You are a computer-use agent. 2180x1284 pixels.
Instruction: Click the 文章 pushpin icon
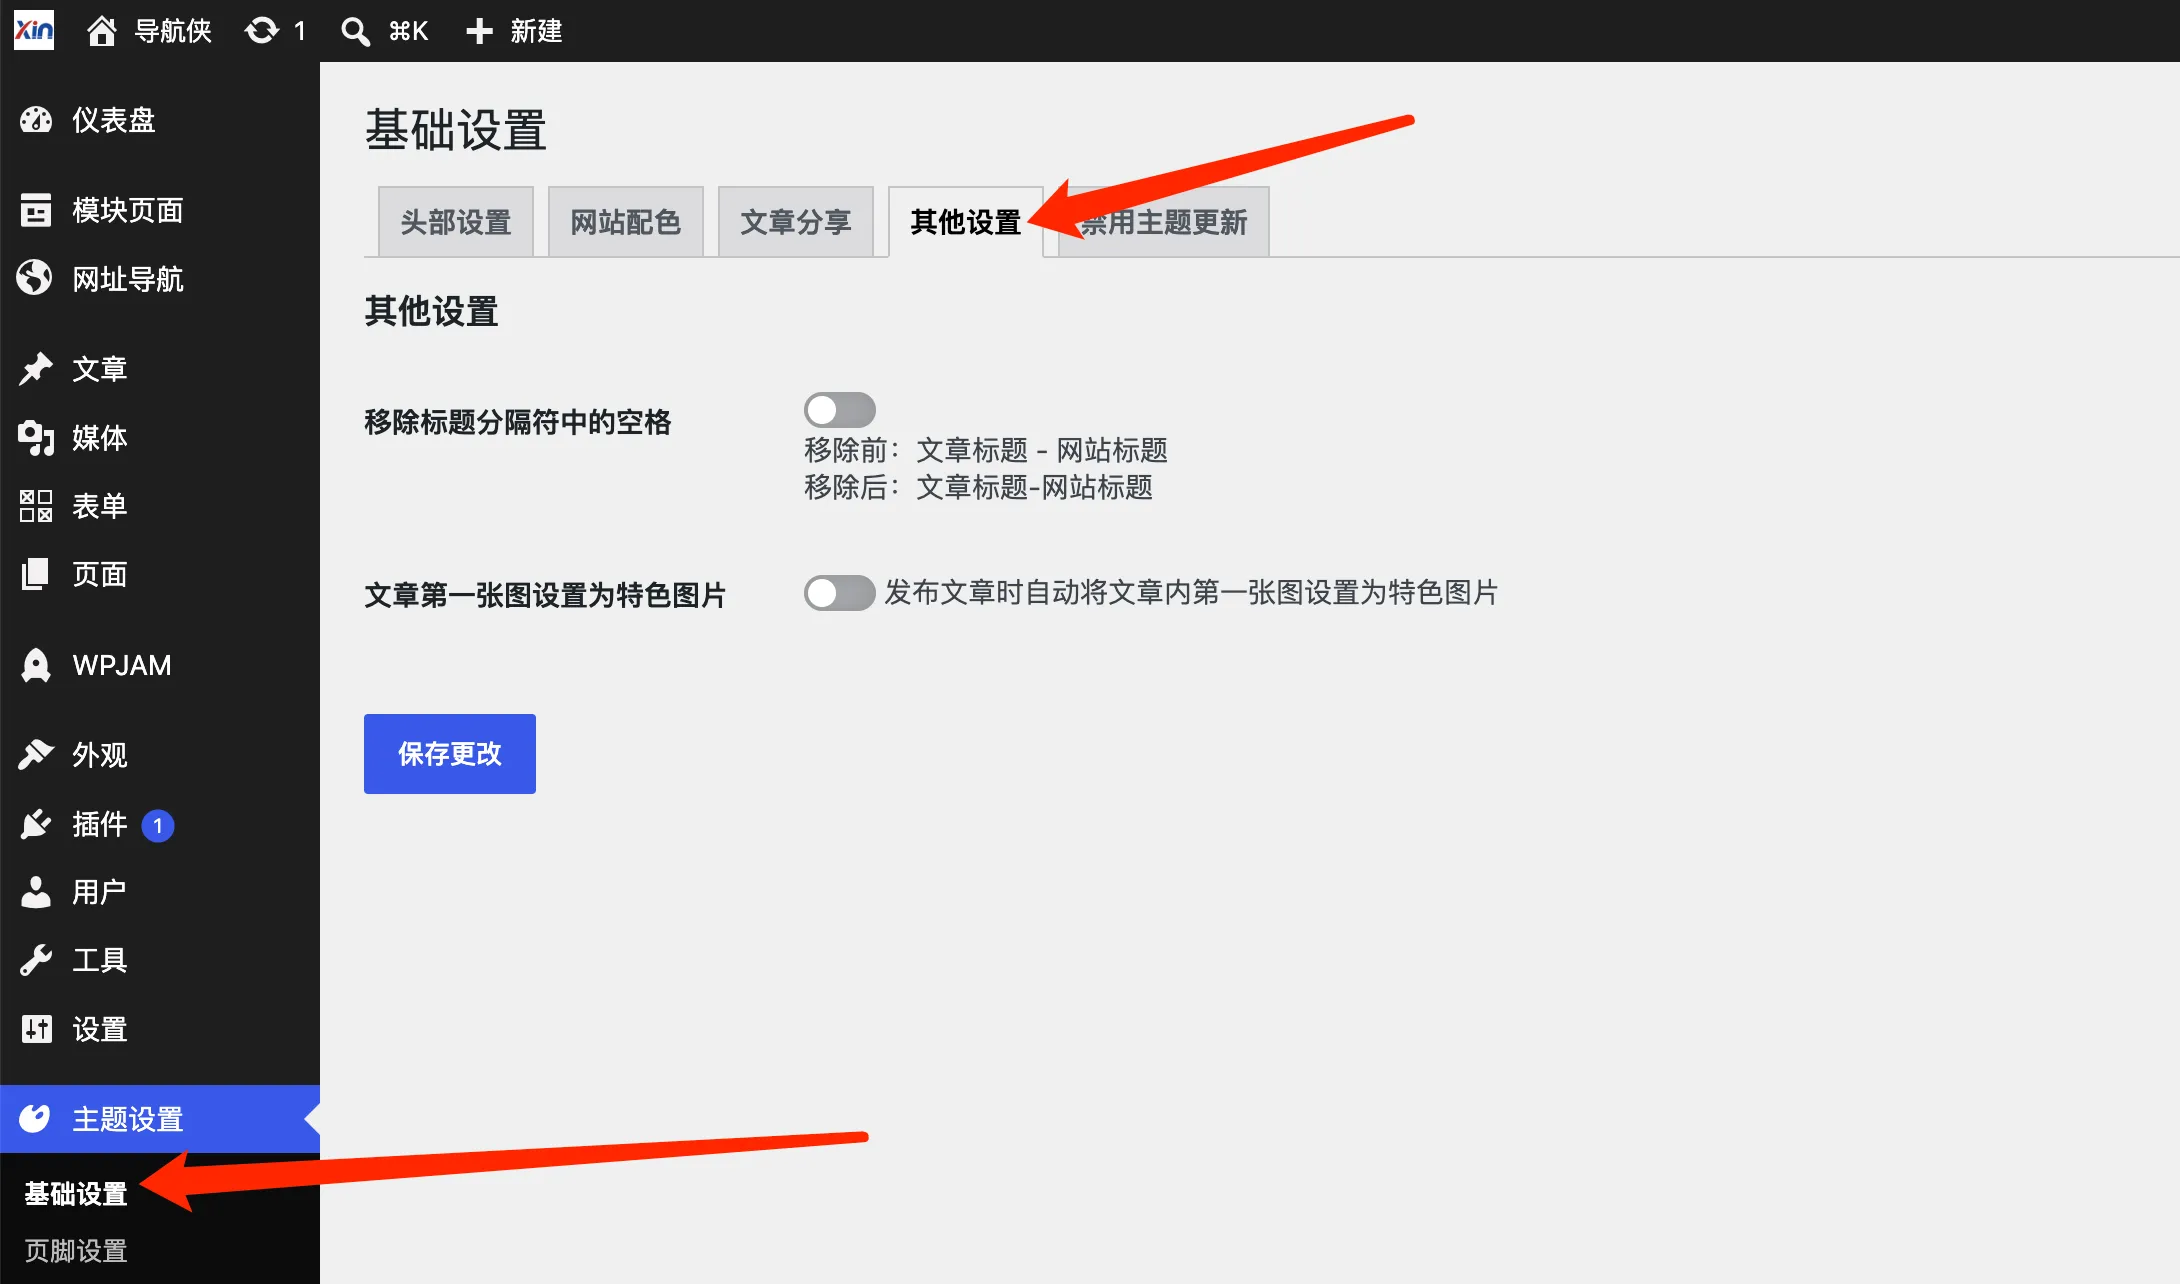click(x=36, y=368)
